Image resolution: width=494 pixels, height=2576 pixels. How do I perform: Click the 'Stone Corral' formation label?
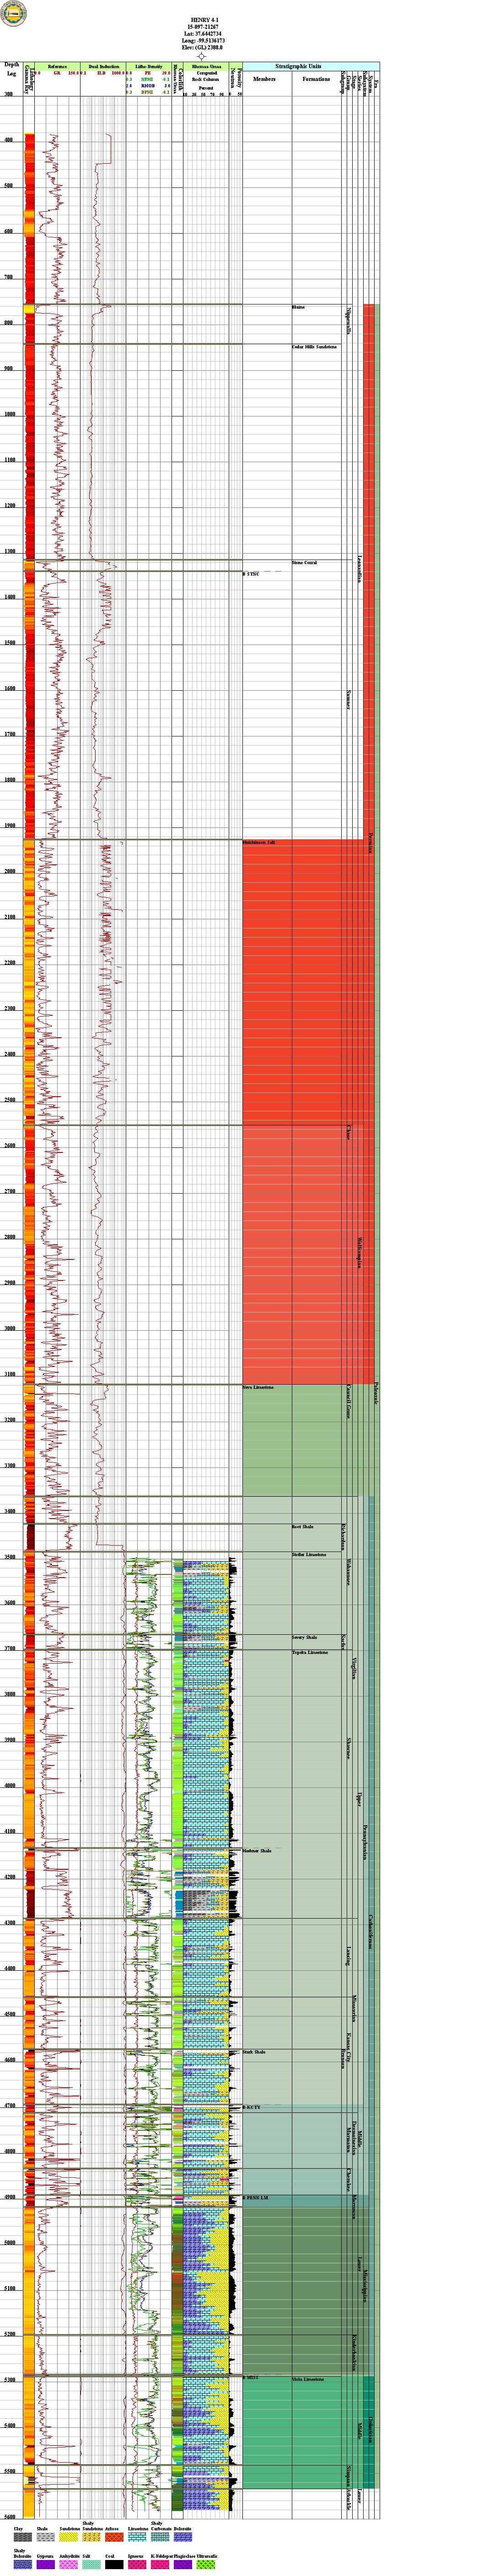(x=304, y=563)
